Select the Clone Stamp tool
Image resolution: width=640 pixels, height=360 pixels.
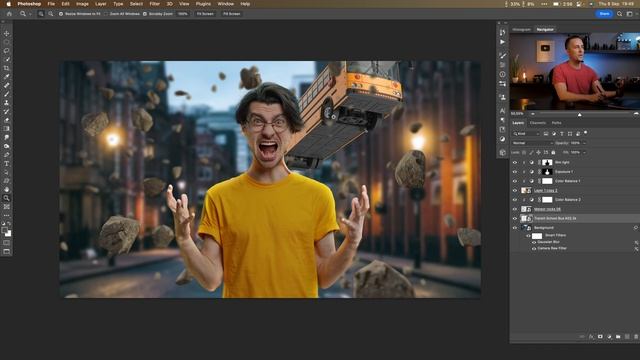click(7, 102)
